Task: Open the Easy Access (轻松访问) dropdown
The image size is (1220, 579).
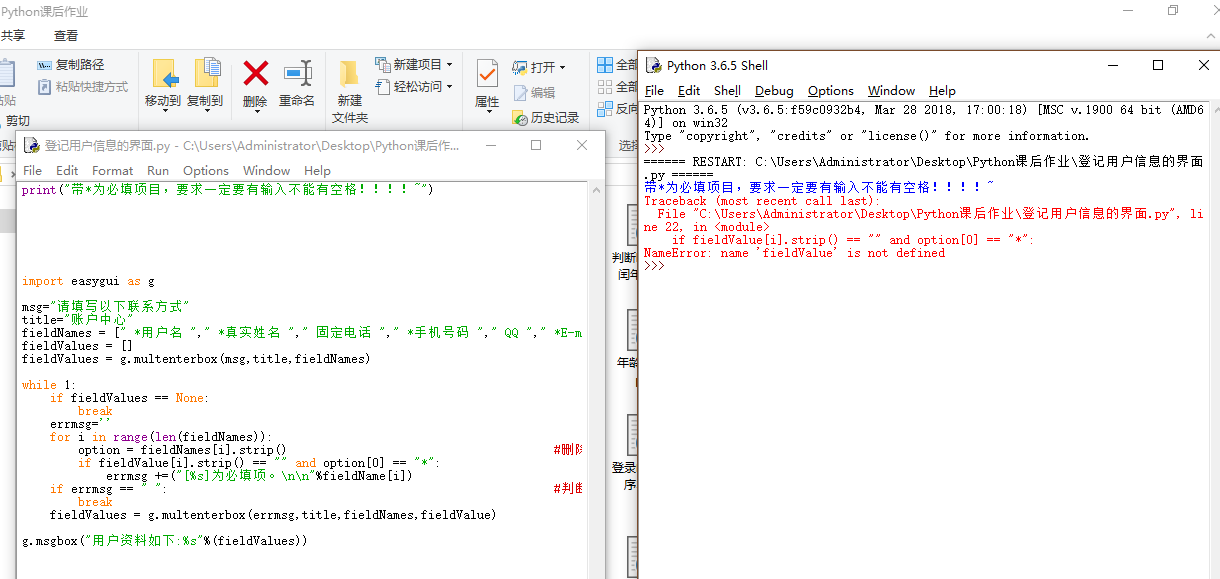Action: point(414,87)
